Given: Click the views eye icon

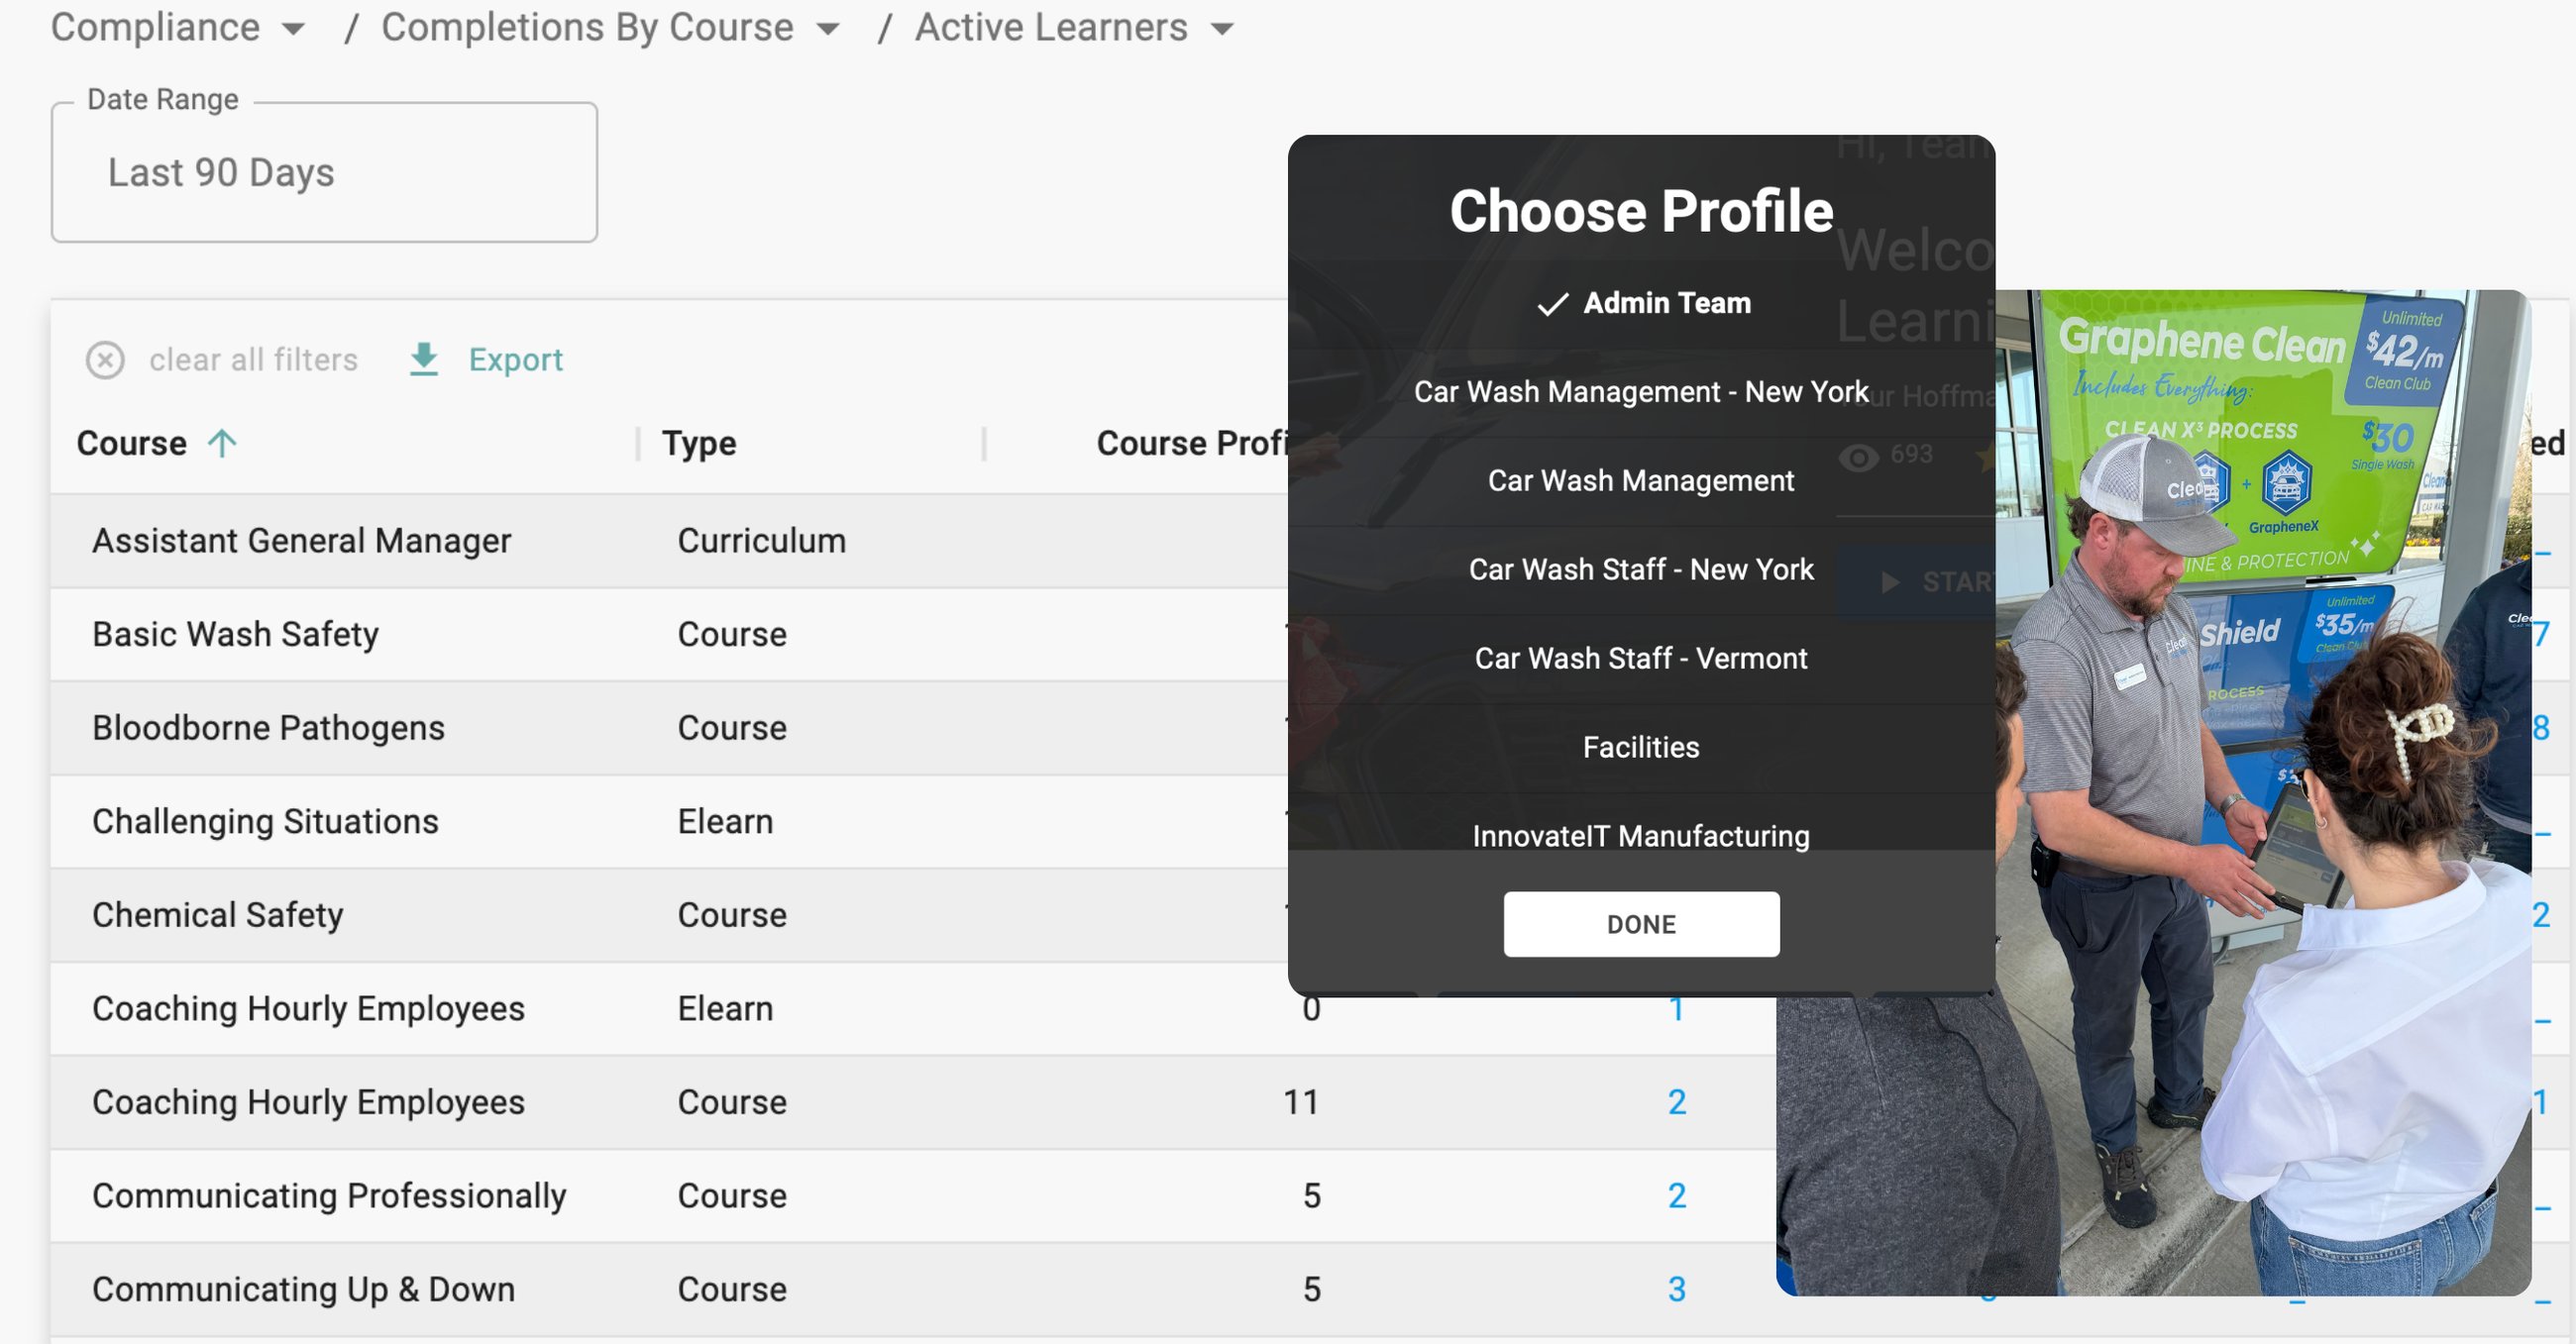Looking at the screenshot, I should pyautogui.click(x=1858, y=457).
